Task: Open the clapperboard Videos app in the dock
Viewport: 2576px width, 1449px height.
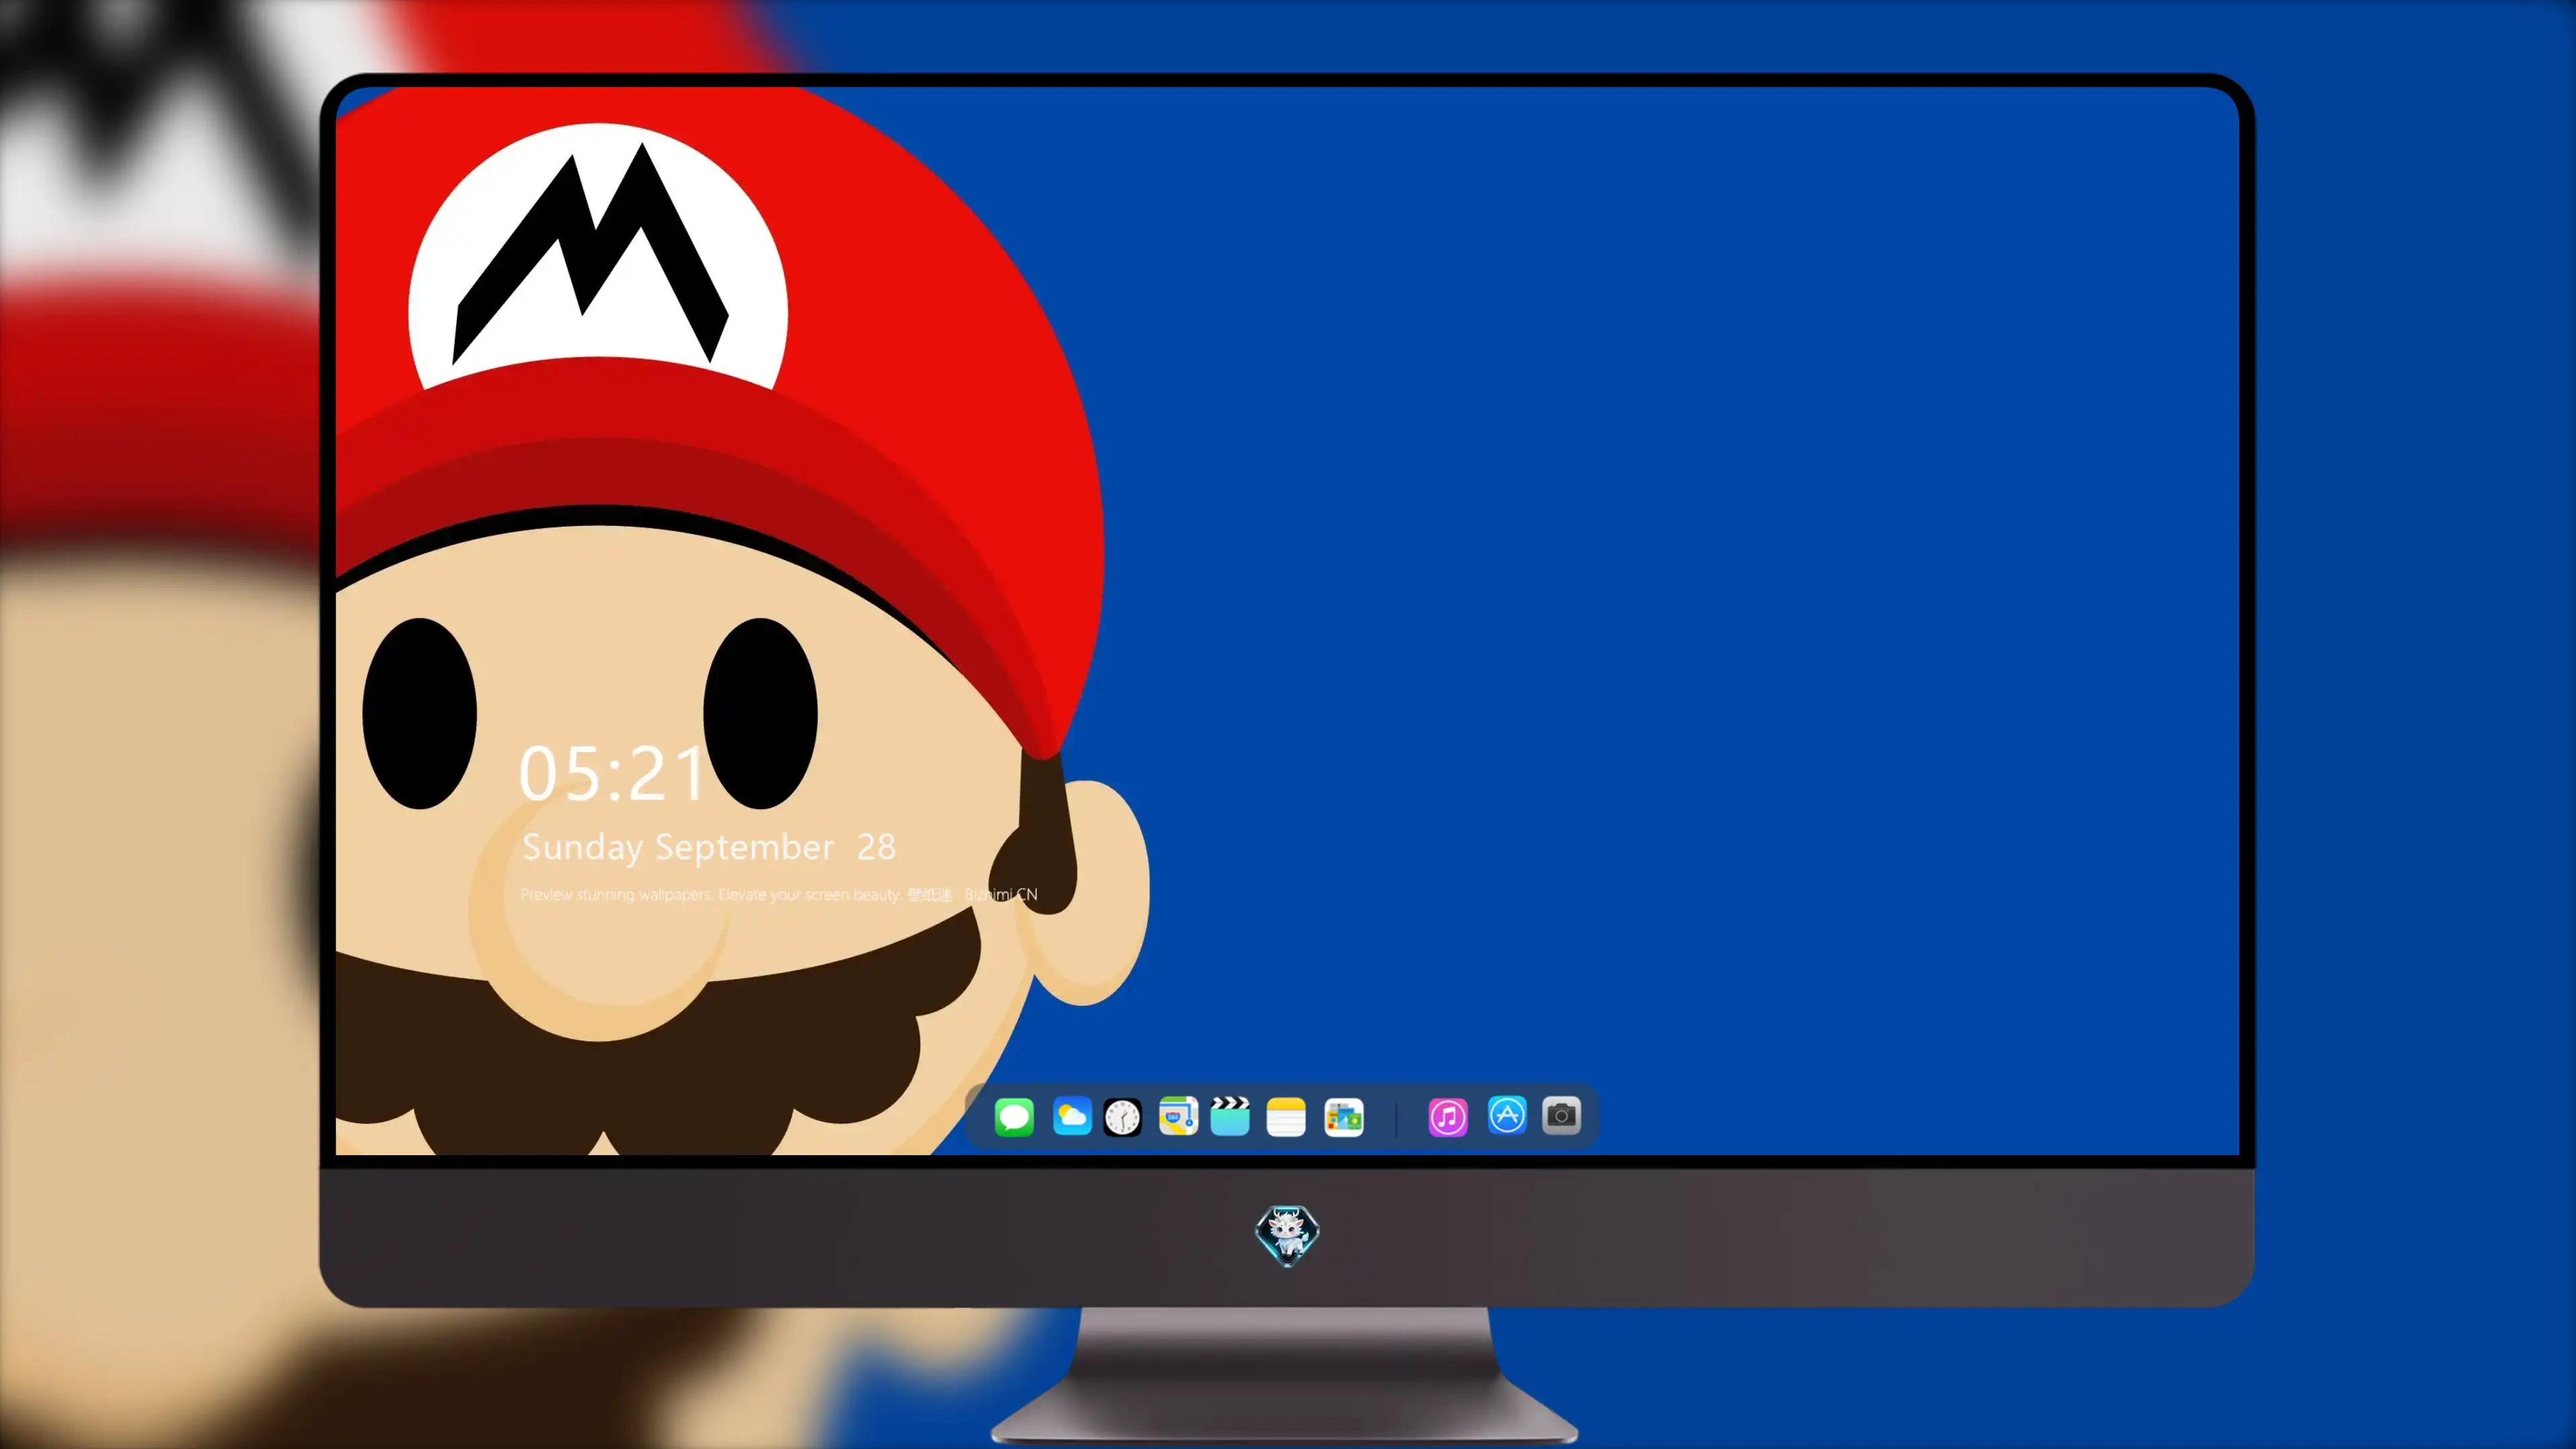Action: point(1230,1116)
